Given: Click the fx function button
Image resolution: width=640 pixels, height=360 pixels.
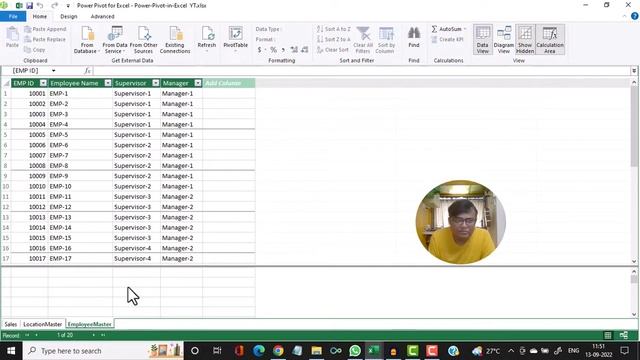Looking at the screenshot, I should coord(87,71).
